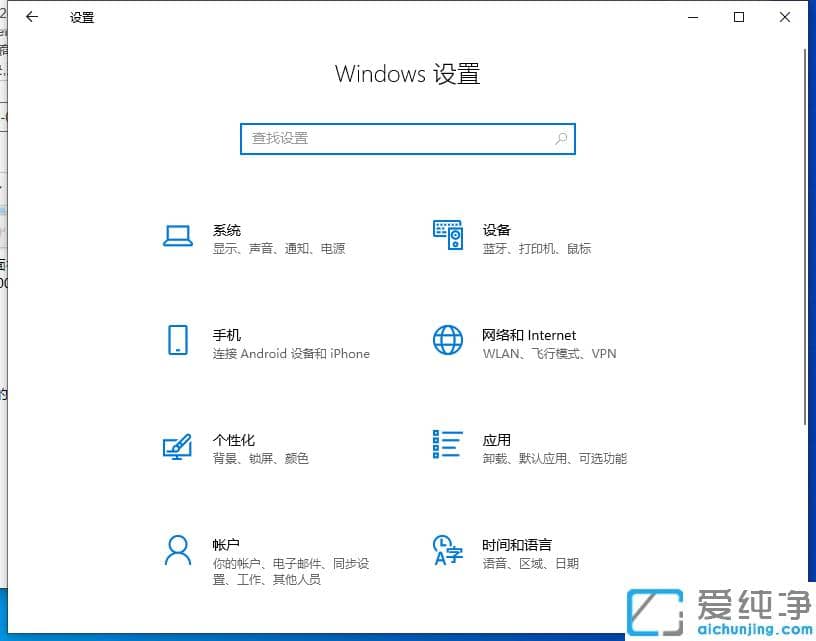Select the 连接 Android 设备和 iPhone link
Viewport: 816px width, 641px height.
[x=291, y=353]
